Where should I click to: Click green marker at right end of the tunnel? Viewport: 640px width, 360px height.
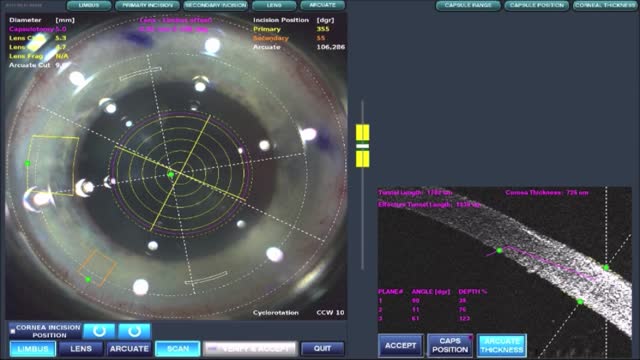(x=606, y=267)
